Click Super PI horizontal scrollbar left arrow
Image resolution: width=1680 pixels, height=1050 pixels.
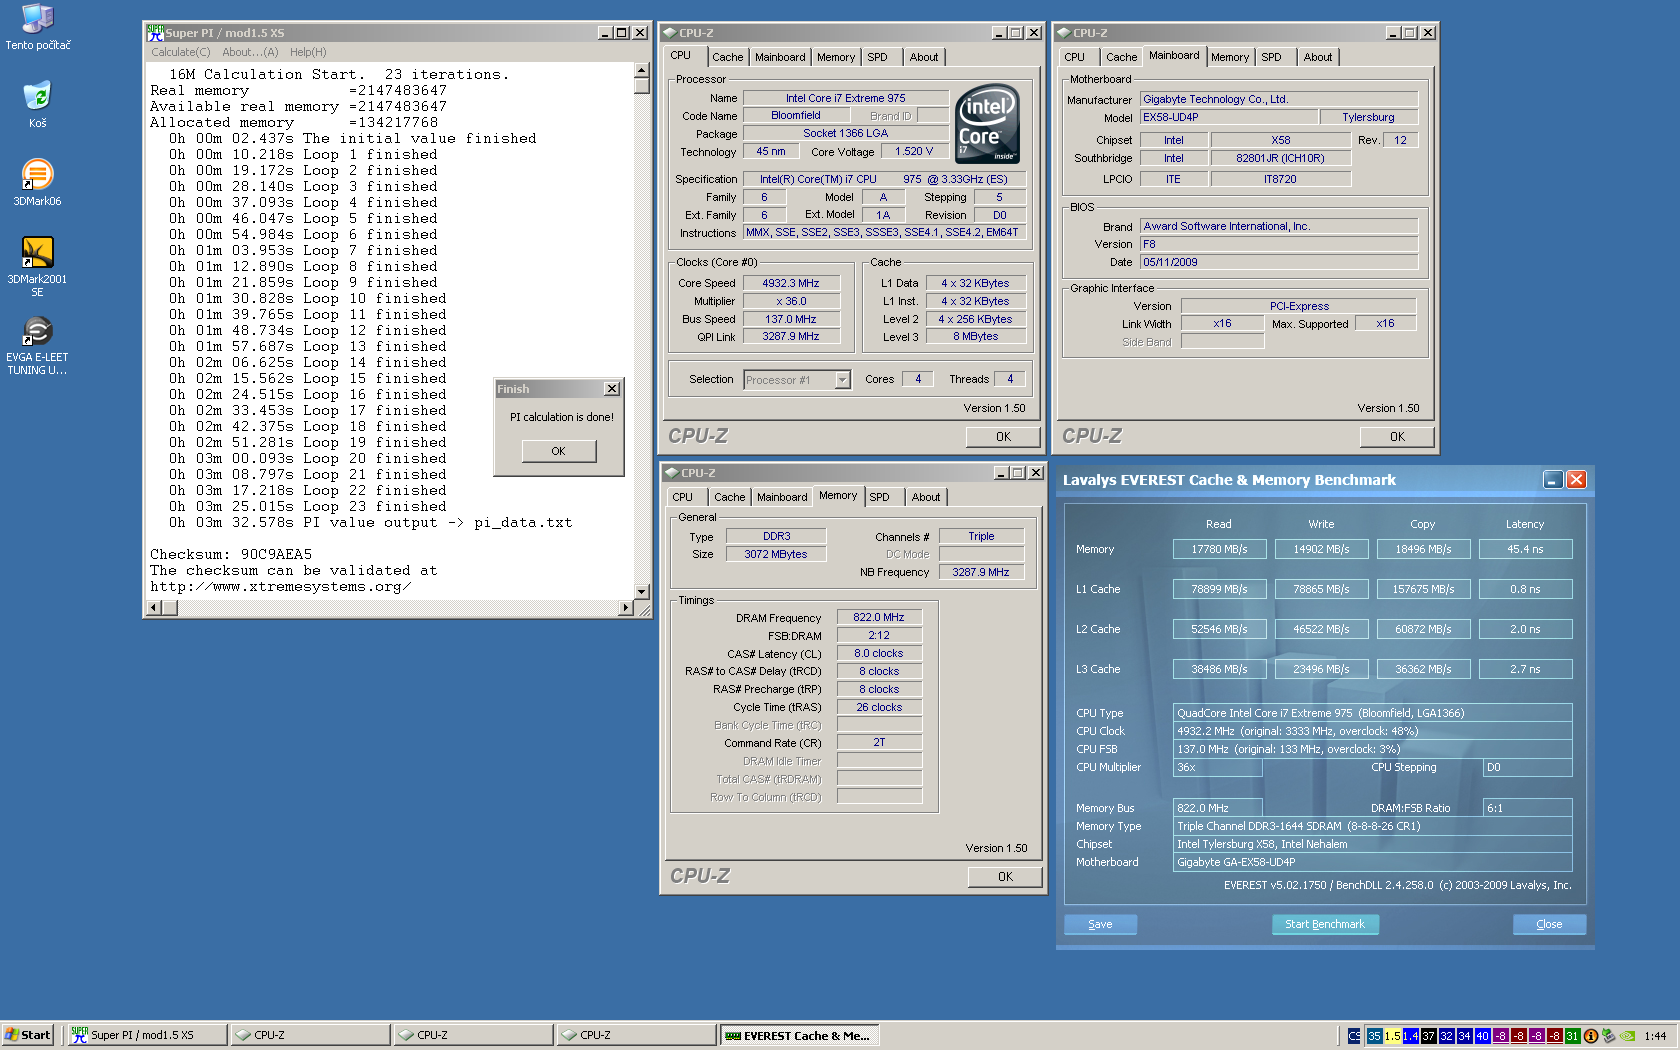pyautogui.click(x=154, y=608)
